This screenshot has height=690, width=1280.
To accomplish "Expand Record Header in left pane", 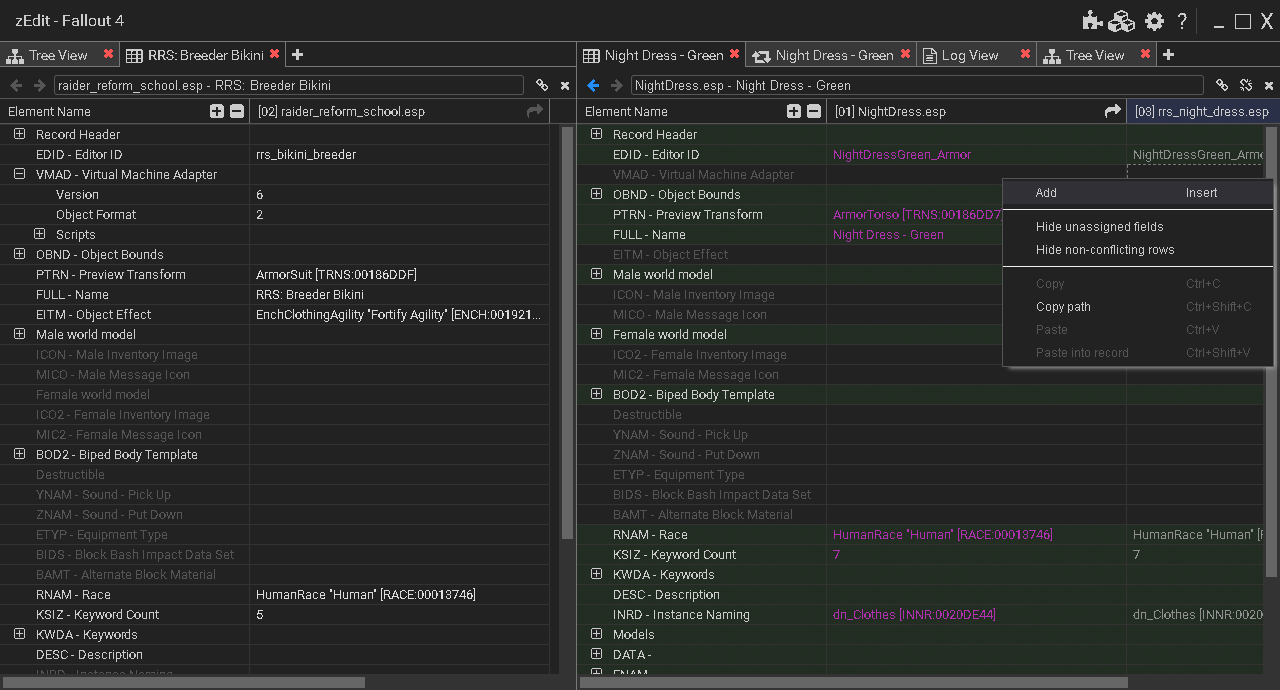I will tap(19, 134).
